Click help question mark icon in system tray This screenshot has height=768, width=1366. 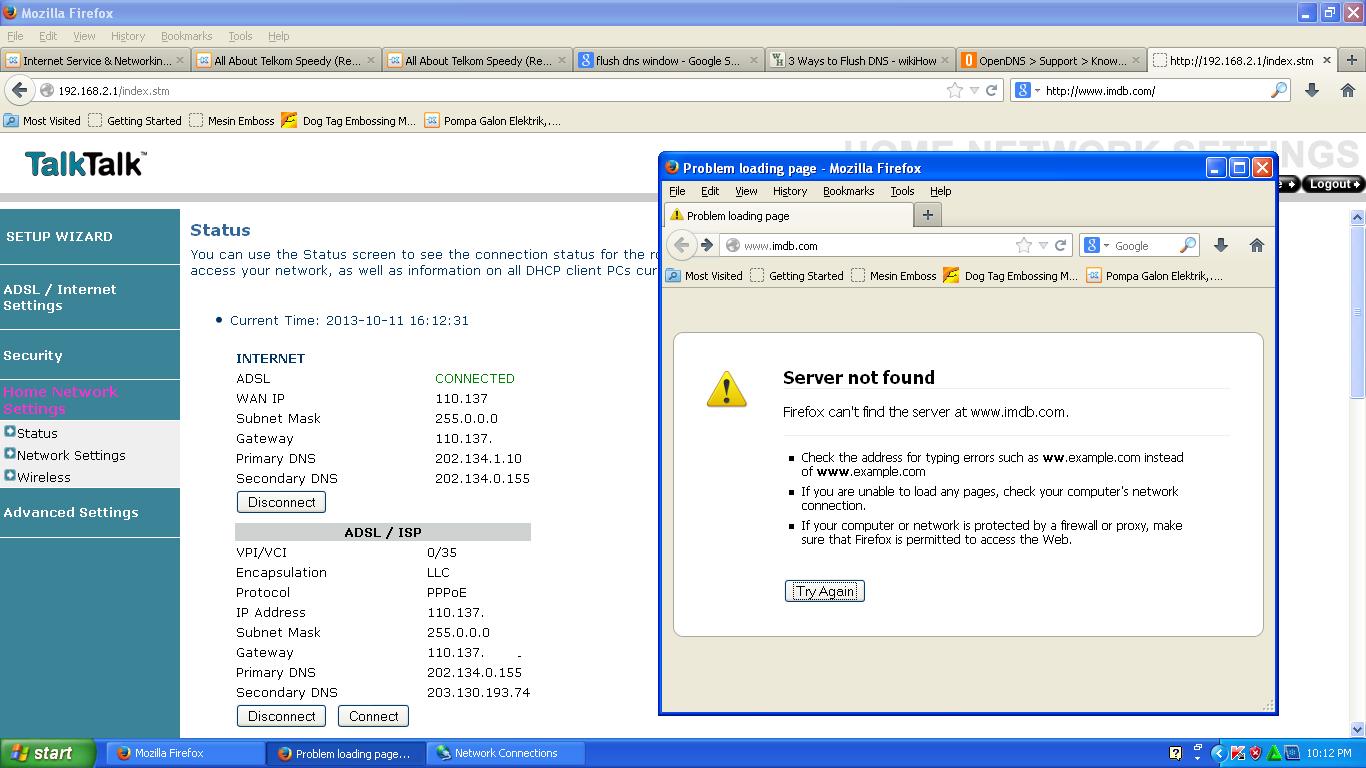pos(1175,753)
